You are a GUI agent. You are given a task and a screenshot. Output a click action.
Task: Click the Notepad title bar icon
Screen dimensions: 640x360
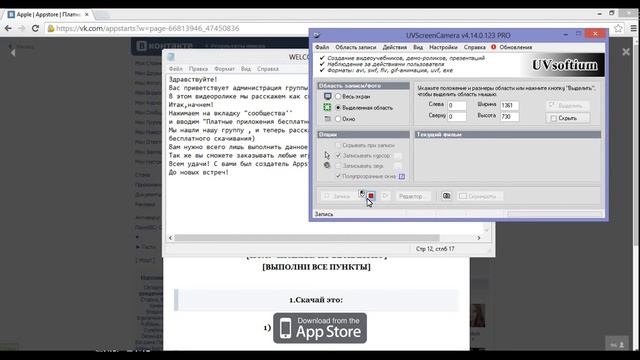pyautogui.click(x=171, y=57)
